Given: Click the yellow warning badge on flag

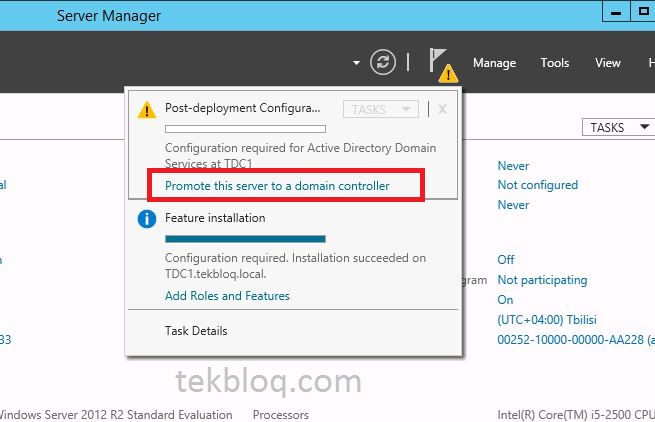Looking at the screenshot, I should pos(448,74).
